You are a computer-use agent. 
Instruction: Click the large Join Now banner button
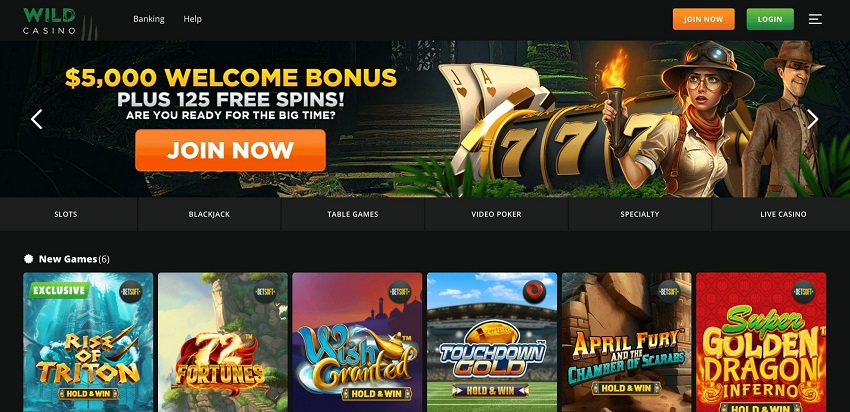tap(230, 150)
